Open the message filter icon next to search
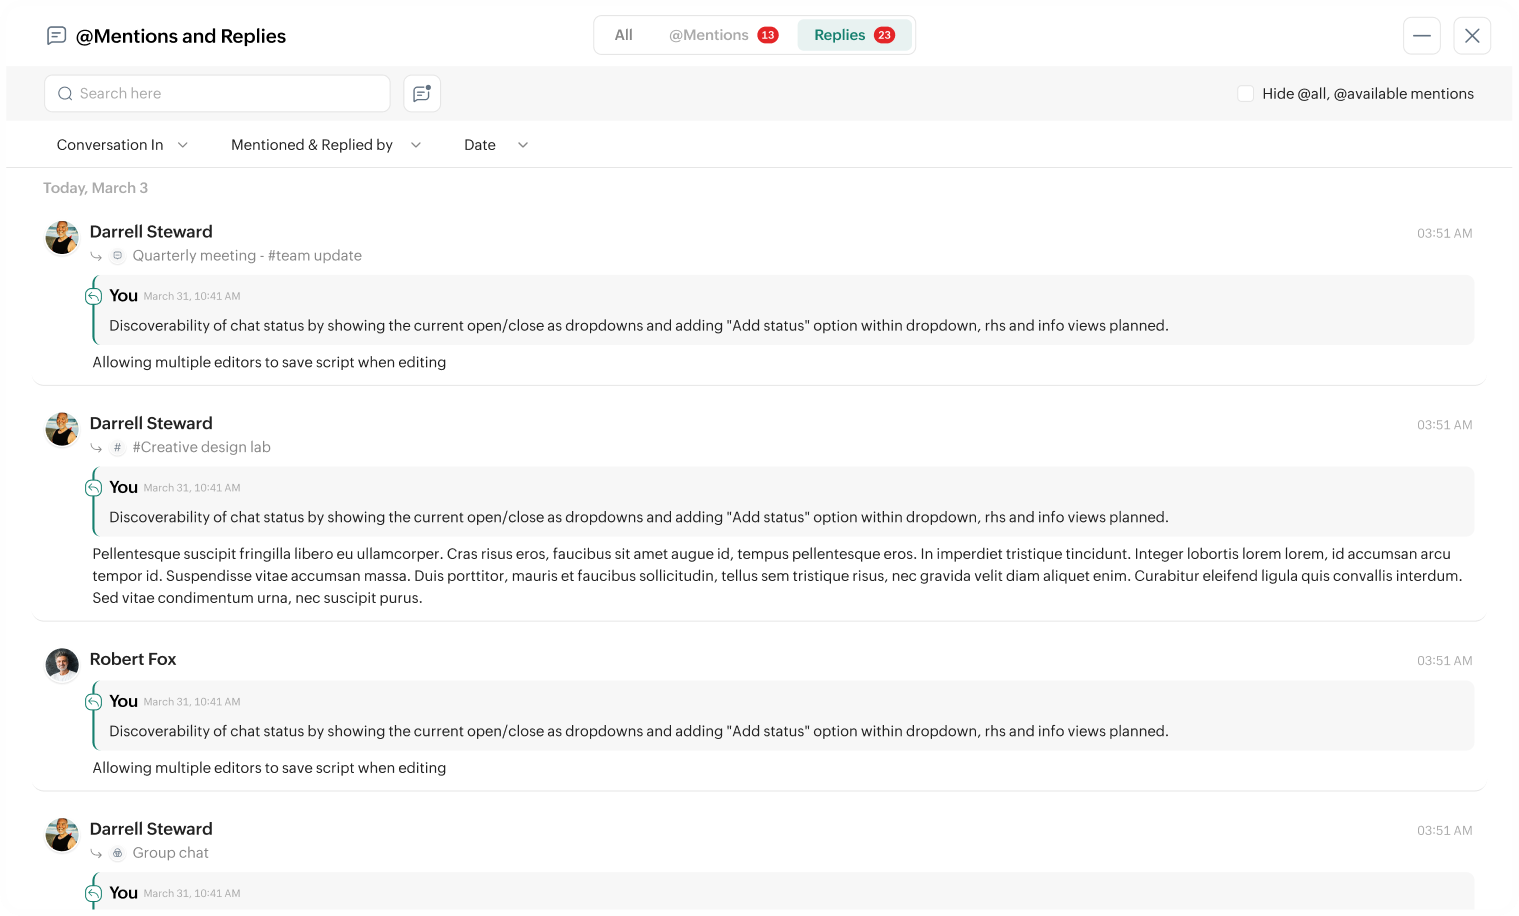The image size is (1519, 916). pos(422,93)
